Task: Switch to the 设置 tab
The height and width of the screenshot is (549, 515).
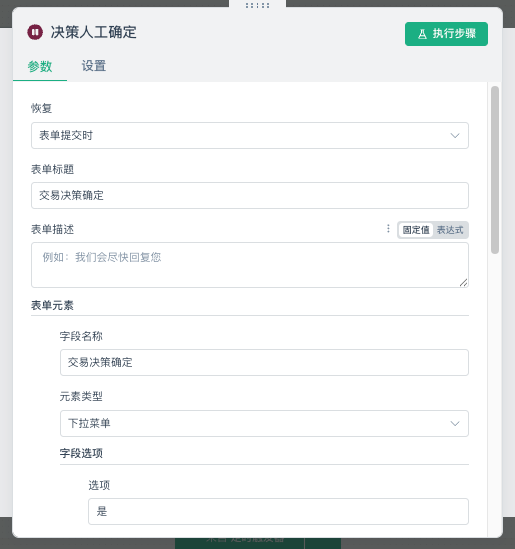Action: [x=94, y=66]
